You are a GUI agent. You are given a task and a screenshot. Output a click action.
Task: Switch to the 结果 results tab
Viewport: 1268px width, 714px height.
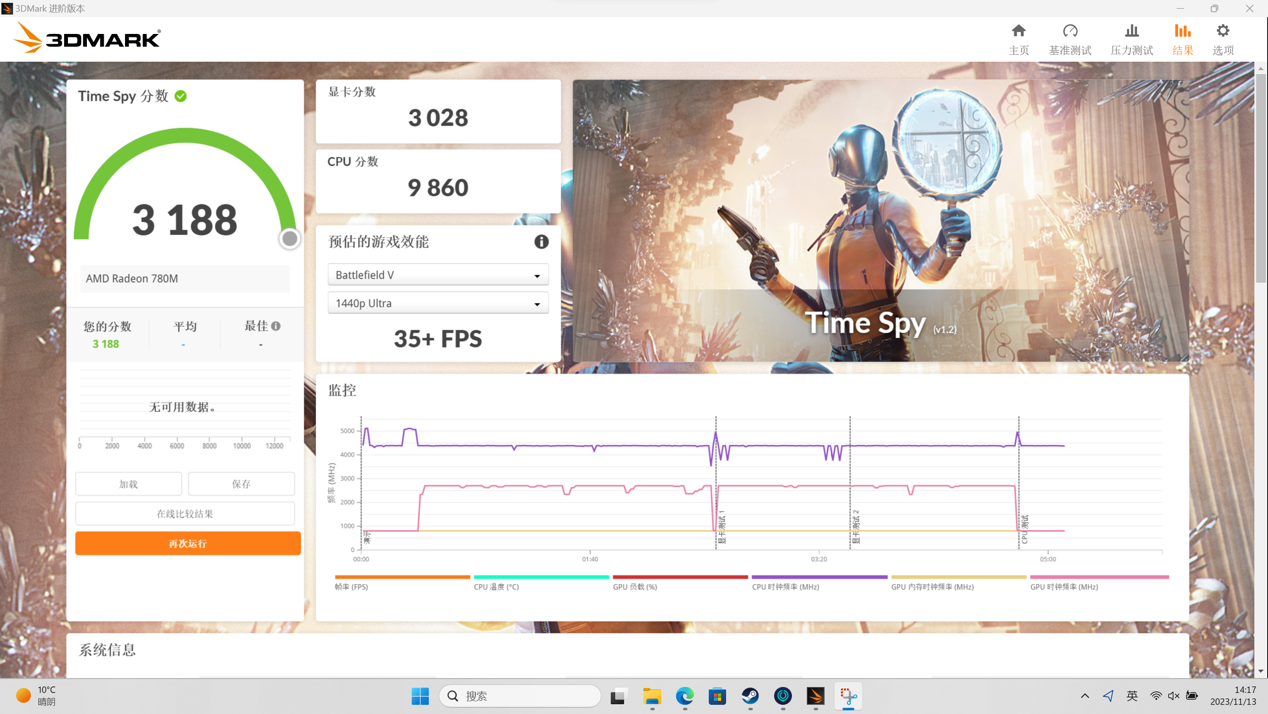pyautogui.click(x=1183, y=39)
